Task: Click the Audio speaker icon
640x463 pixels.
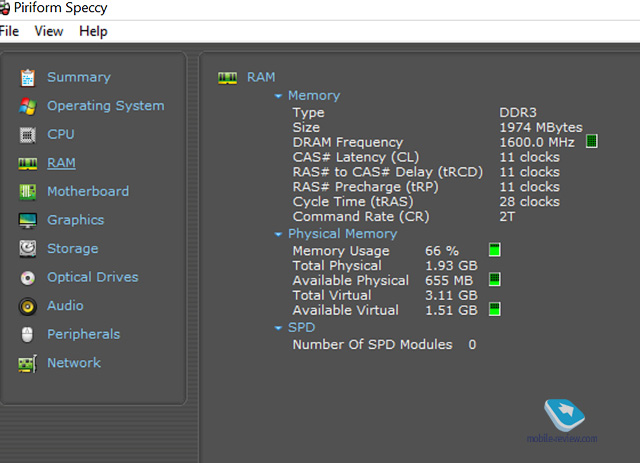Action: [28, 306]
